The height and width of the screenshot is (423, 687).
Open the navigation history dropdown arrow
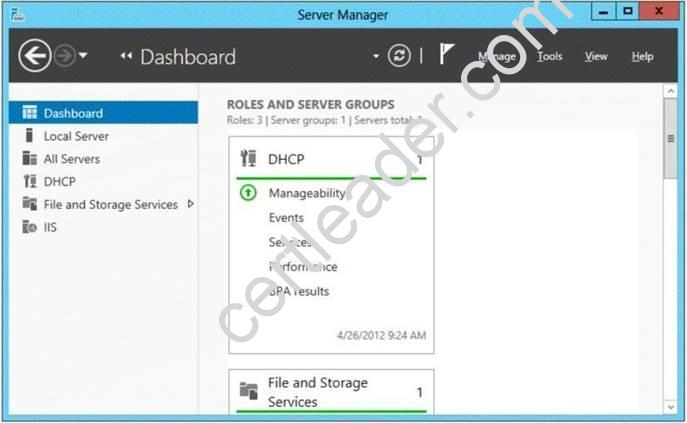pyautogui.click(x=83, y=57)
